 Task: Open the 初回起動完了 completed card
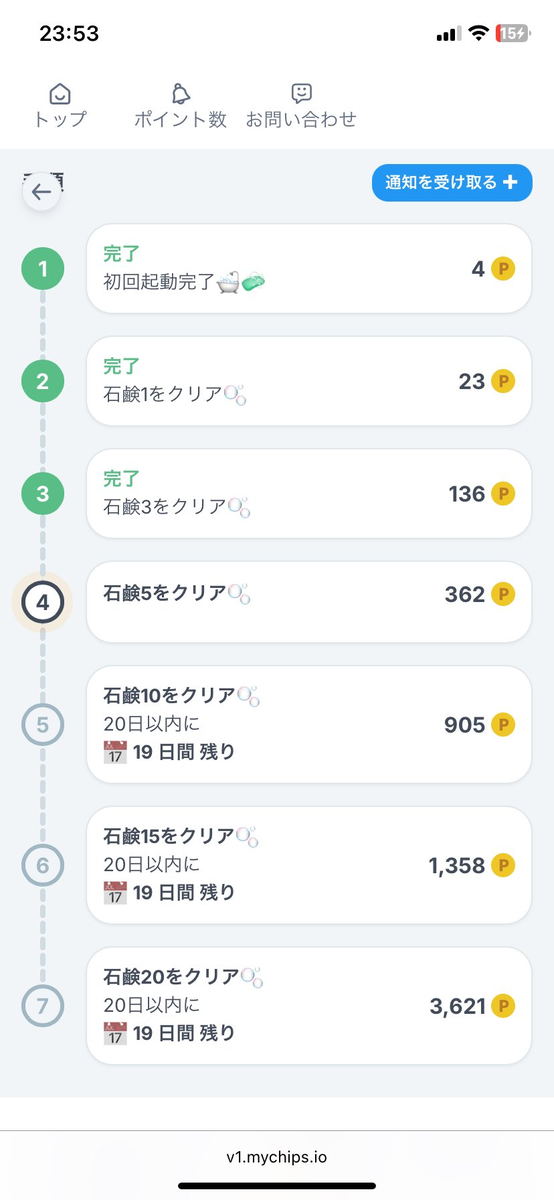click(x=309, y=269)
